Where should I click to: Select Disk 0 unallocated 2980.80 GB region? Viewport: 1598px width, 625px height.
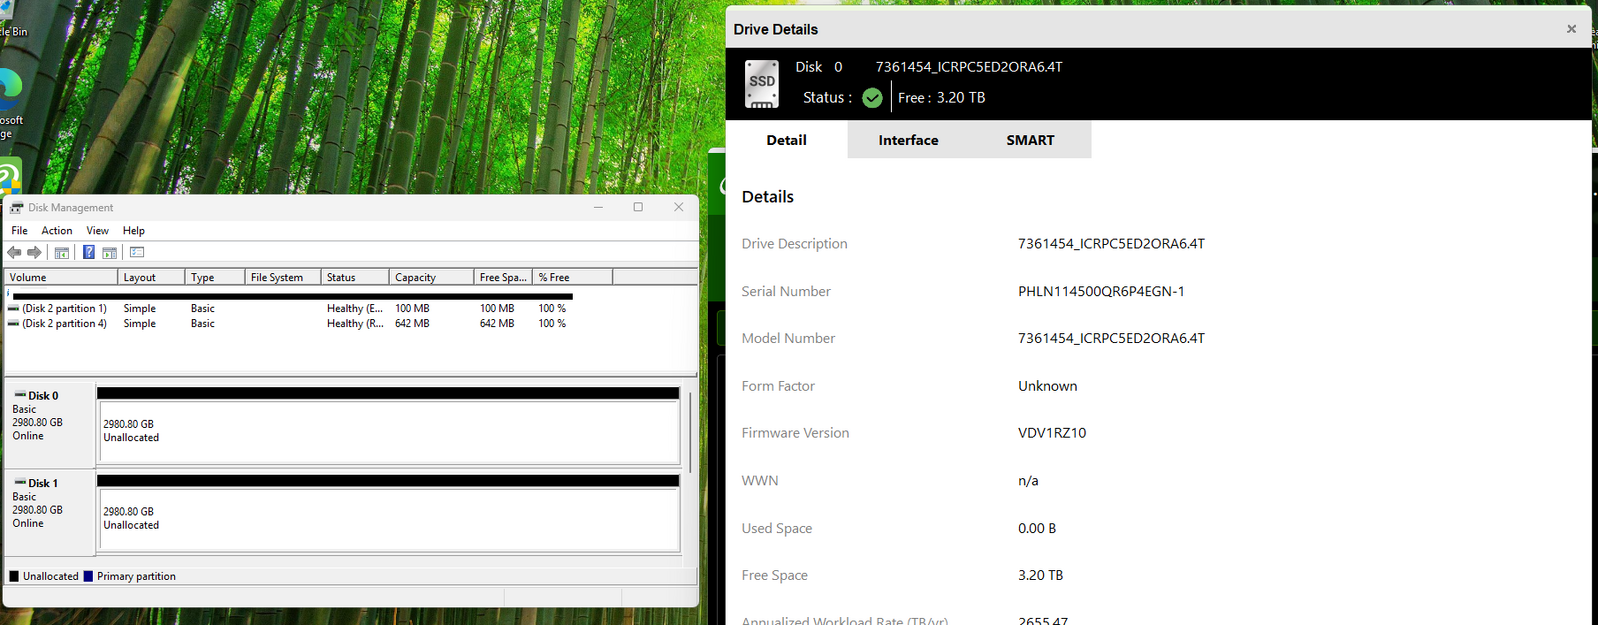[x=388, y=432]
